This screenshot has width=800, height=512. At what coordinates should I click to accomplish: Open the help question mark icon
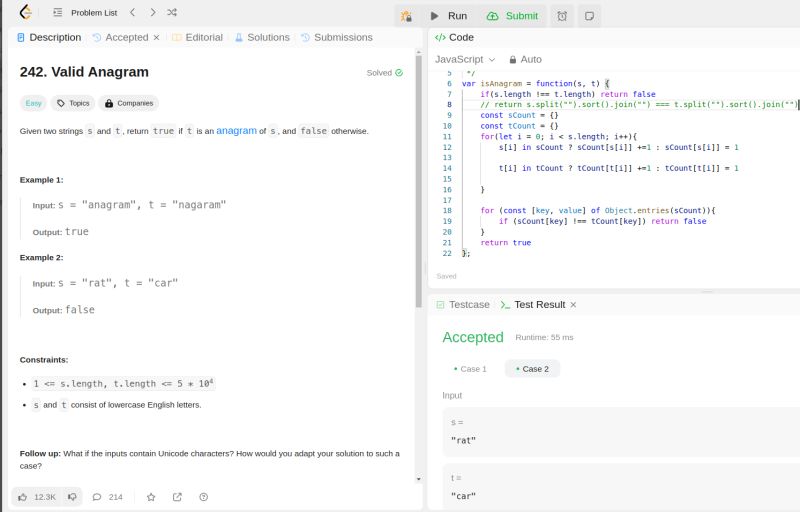coord(204,497)
